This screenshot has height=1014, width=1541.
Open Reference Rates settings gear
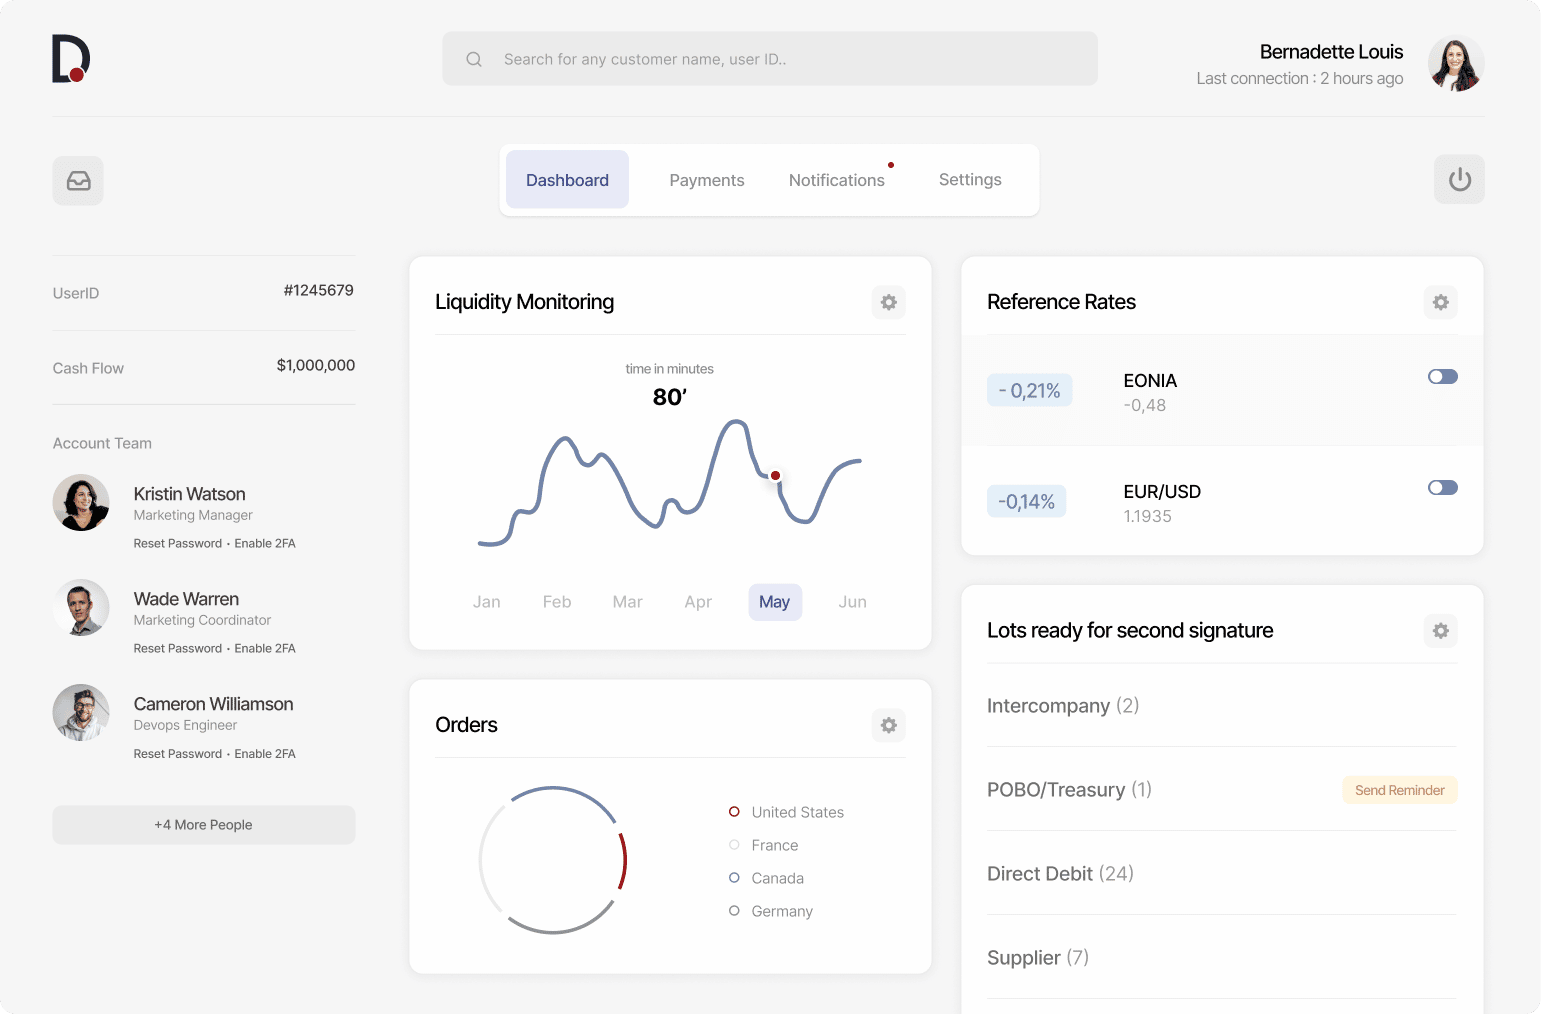(x=1440, y=302)
